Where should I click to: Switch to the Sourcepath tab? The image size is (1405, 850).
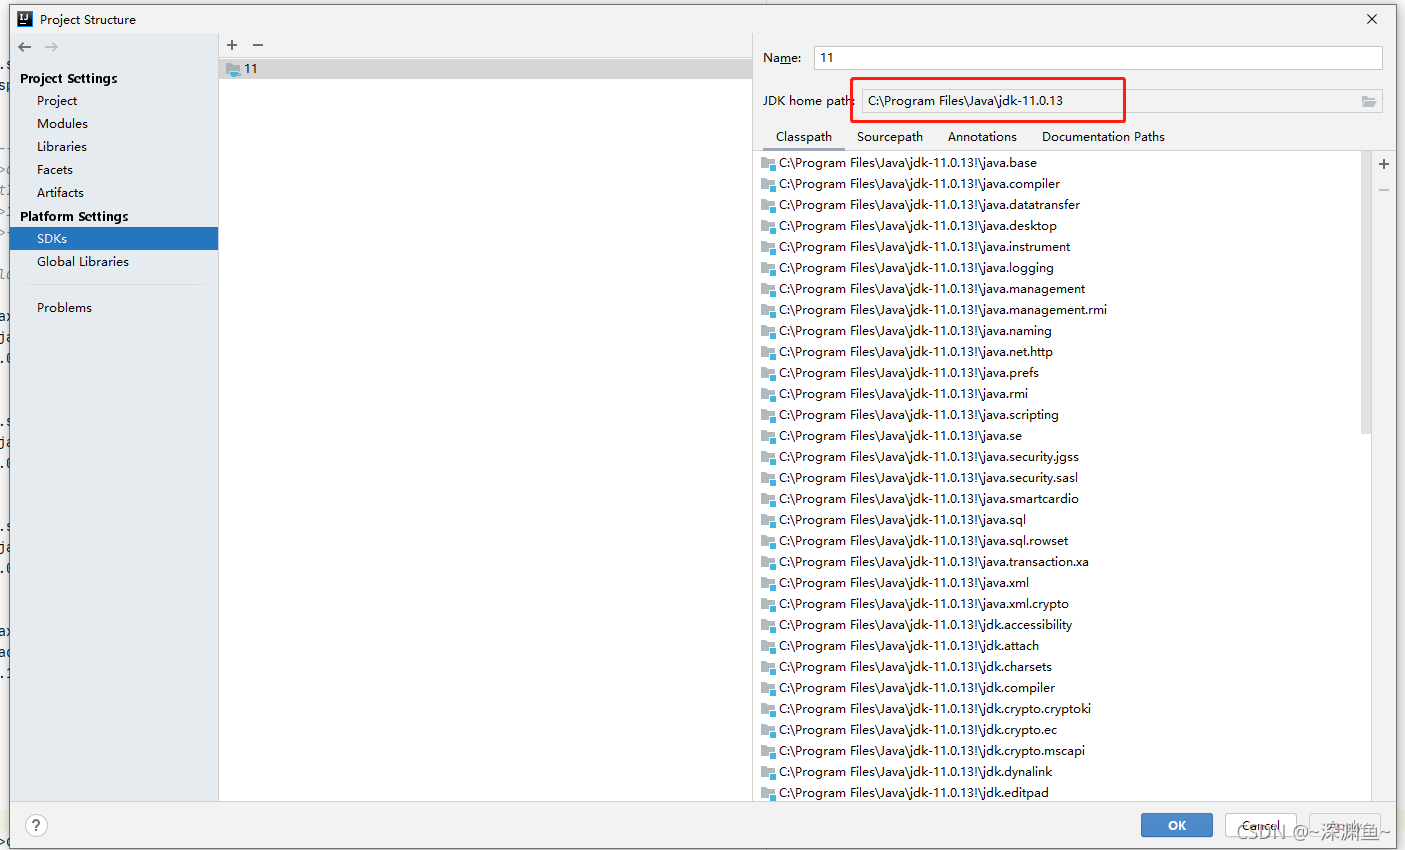(x=890, y=137)
